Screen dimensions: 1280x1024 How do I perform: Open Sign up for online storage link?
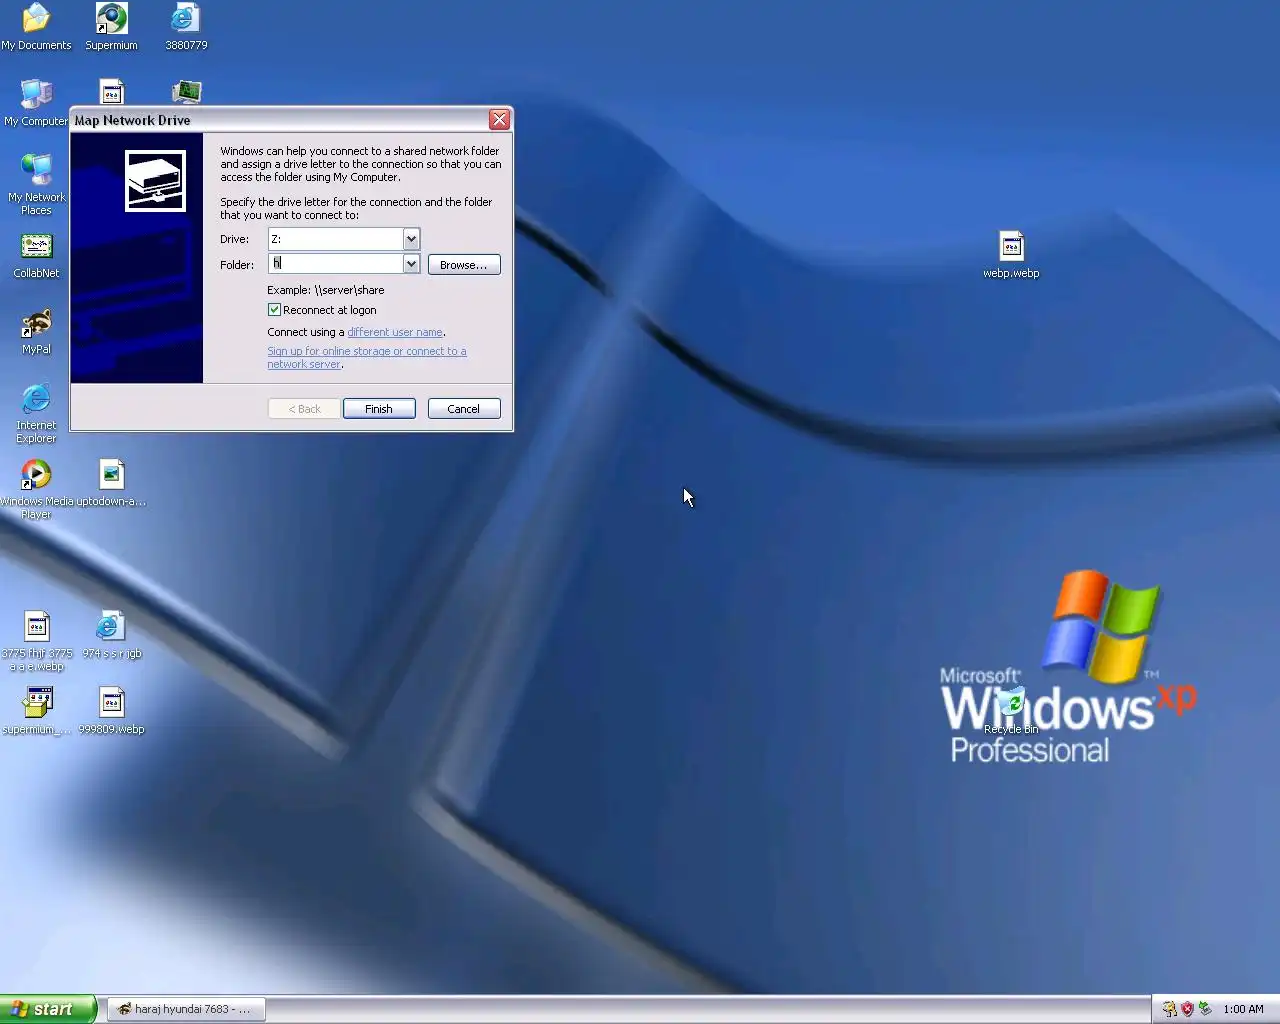(366, 358)
